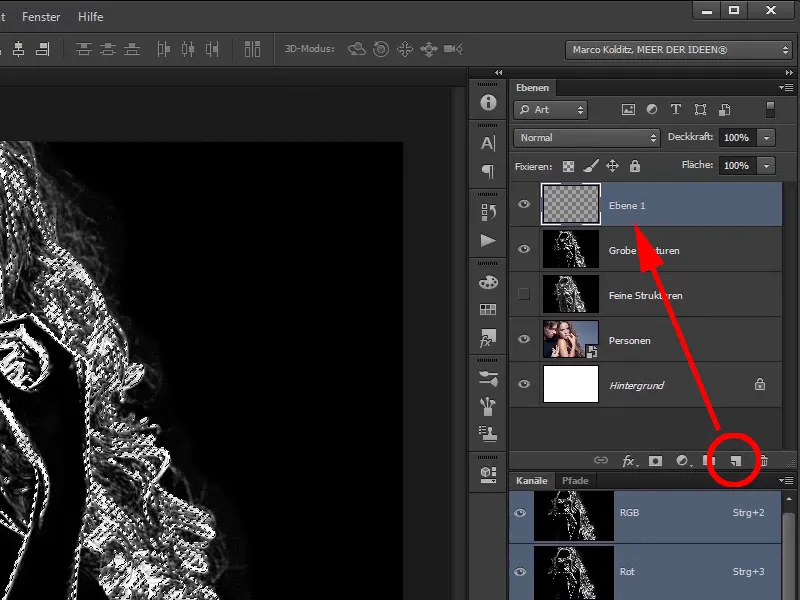Open the Color palette panel icon
The image size is (800, 600).
tap(488, 282)
